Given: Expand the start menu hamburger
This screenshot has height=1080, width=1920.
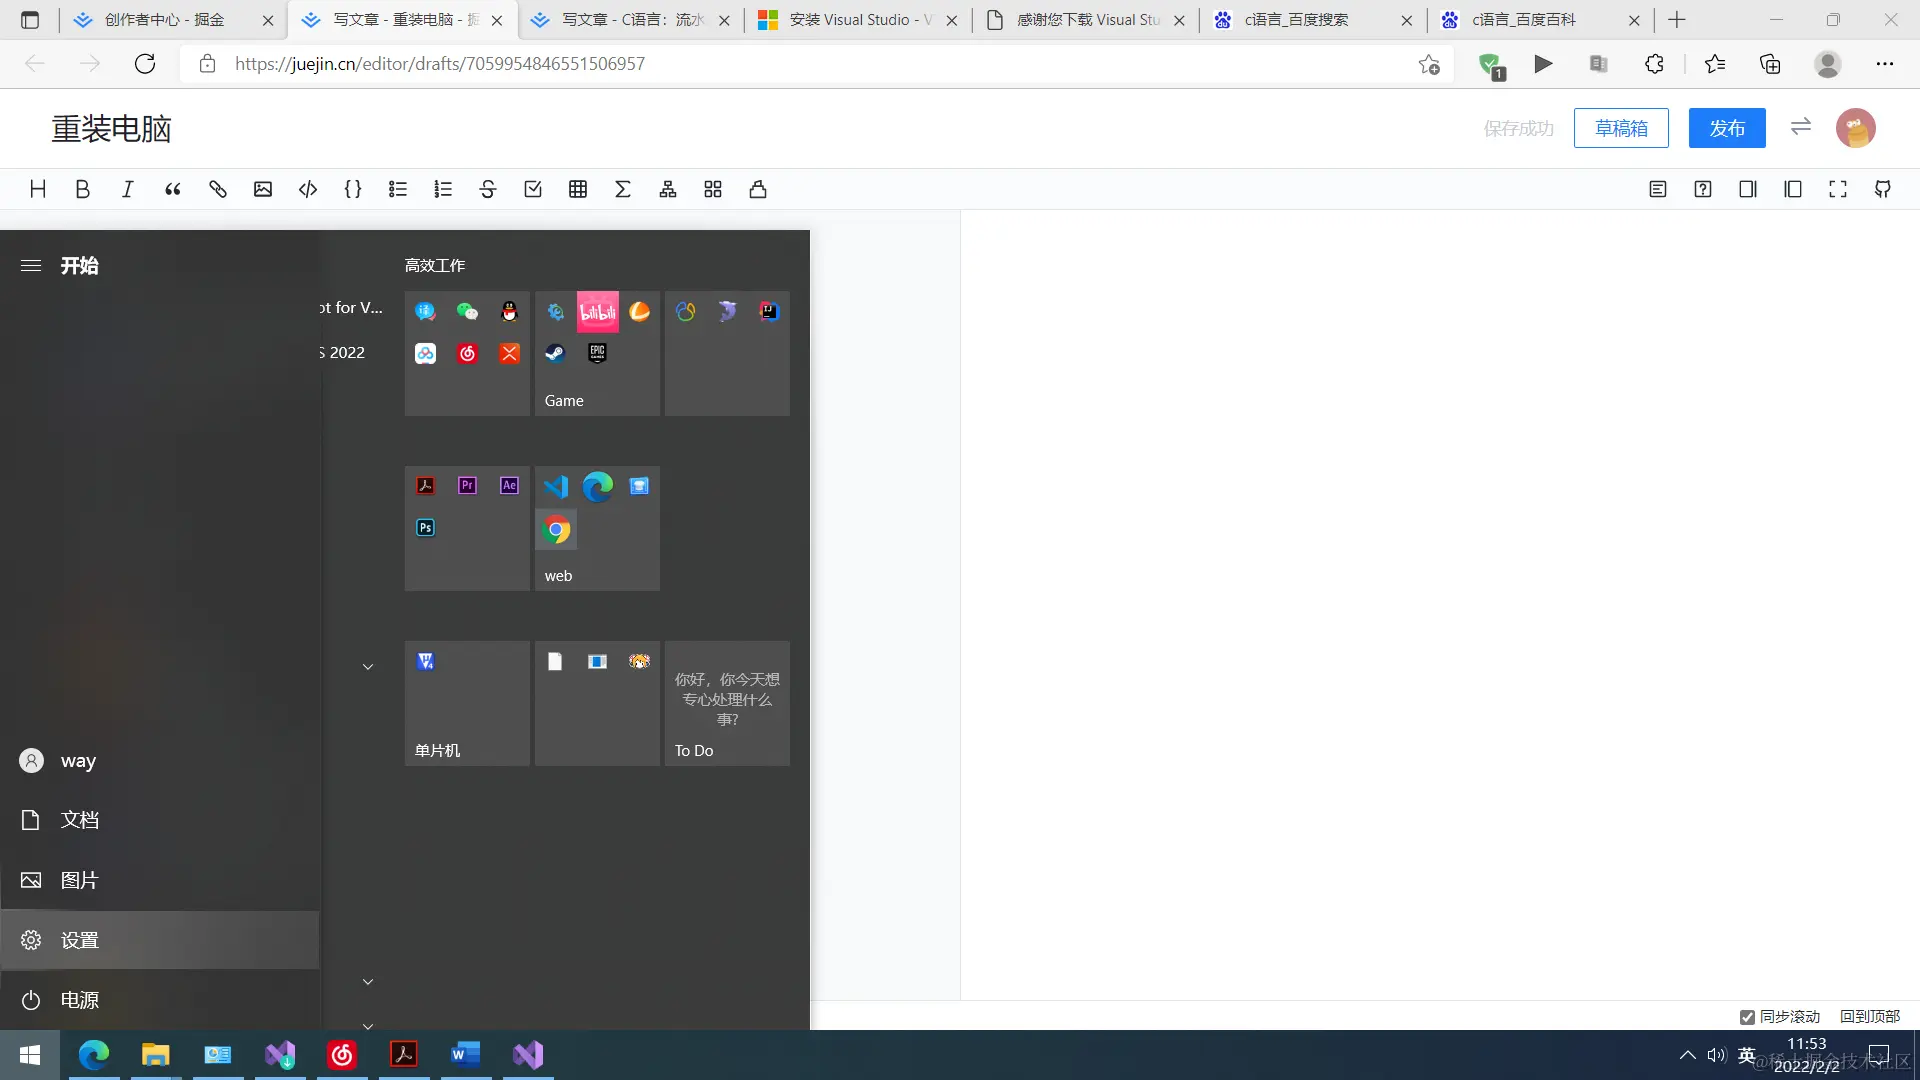Looking at the screenshot, I should [31, 265].
